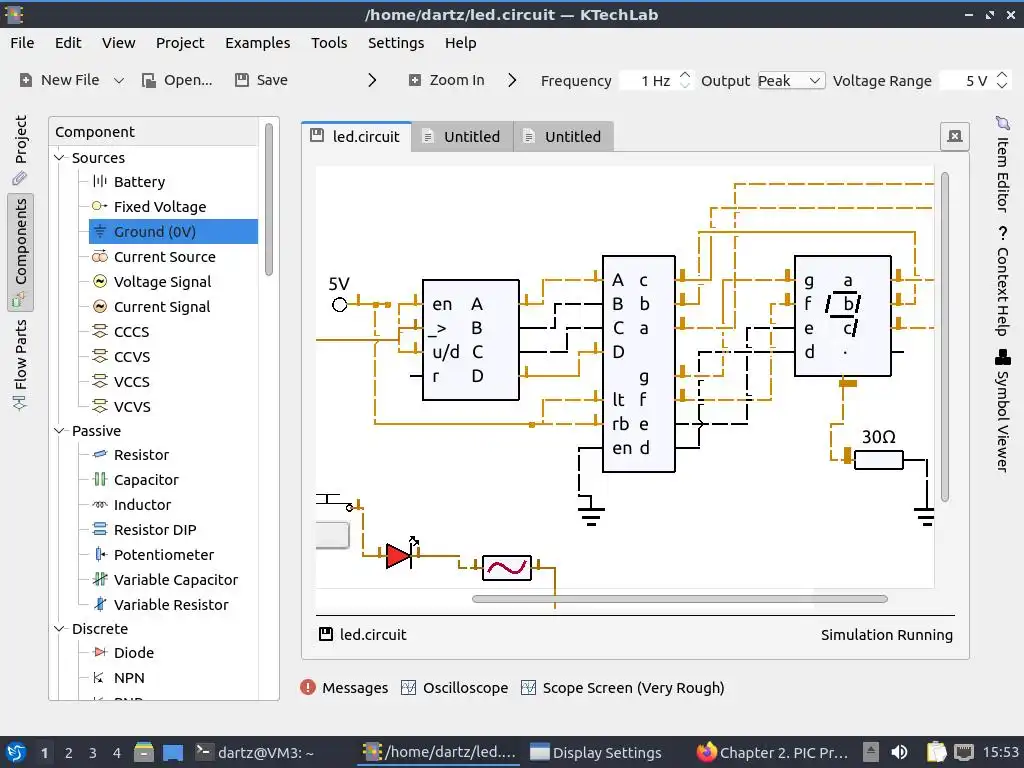This screenshot has width=1024, height=768.
Task: Open volume control in system tray
Action: pyautogui.click(x=899, y=752)
